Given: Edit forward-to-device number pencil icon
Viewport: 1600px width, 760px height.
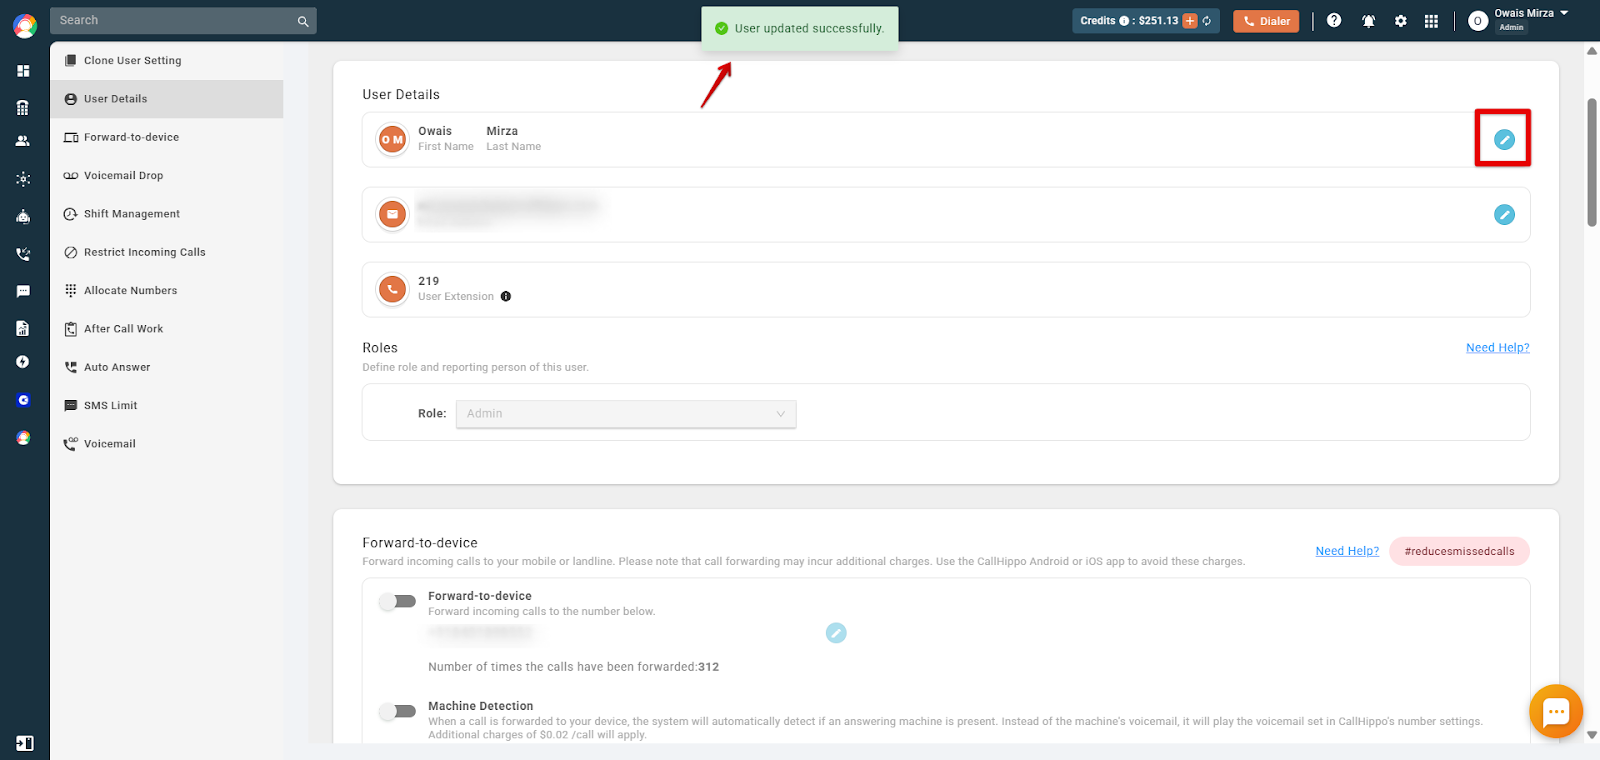Looking at the screenshot, I should click(836, 633).
